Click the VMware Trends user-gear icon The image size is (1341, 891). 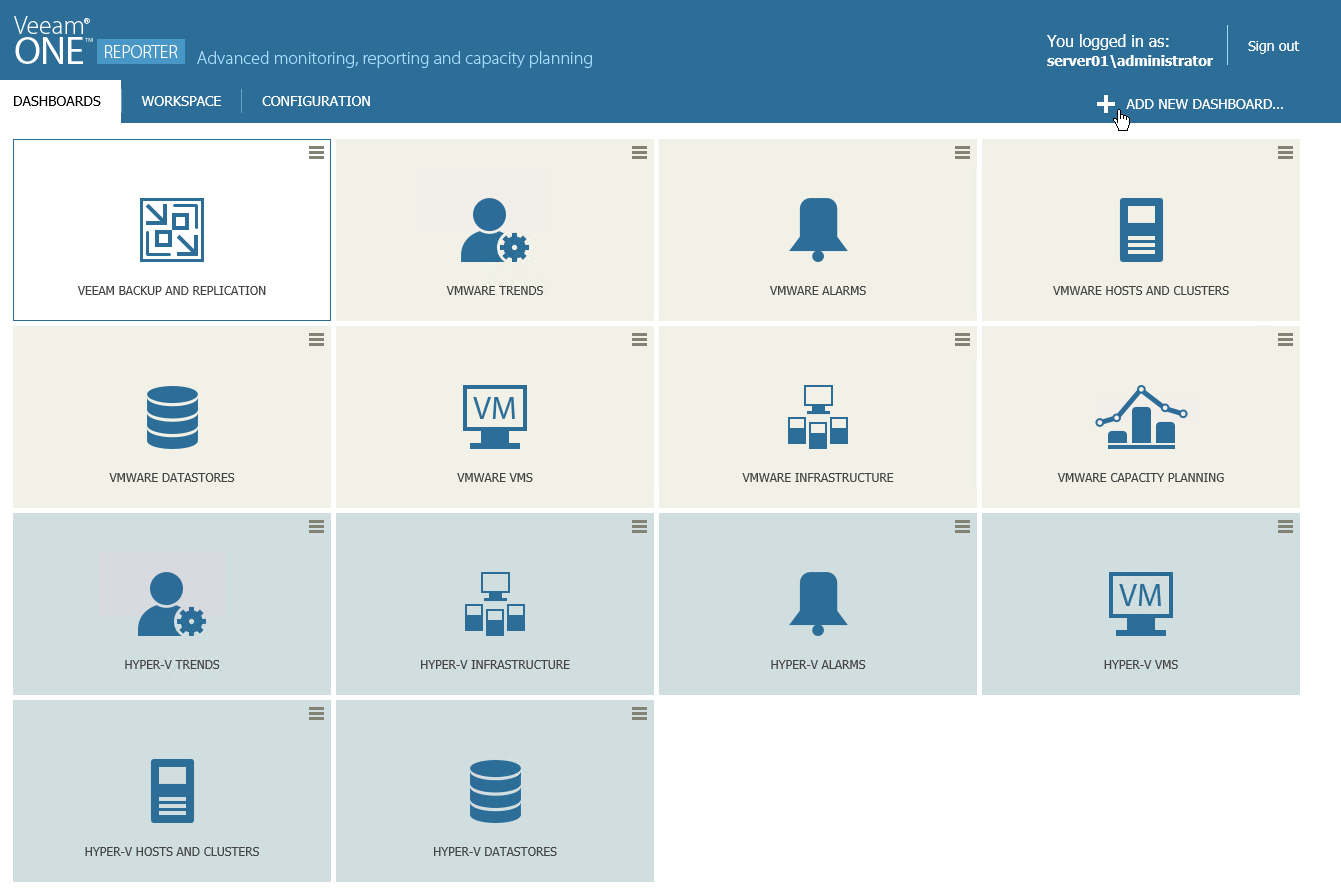495,230
